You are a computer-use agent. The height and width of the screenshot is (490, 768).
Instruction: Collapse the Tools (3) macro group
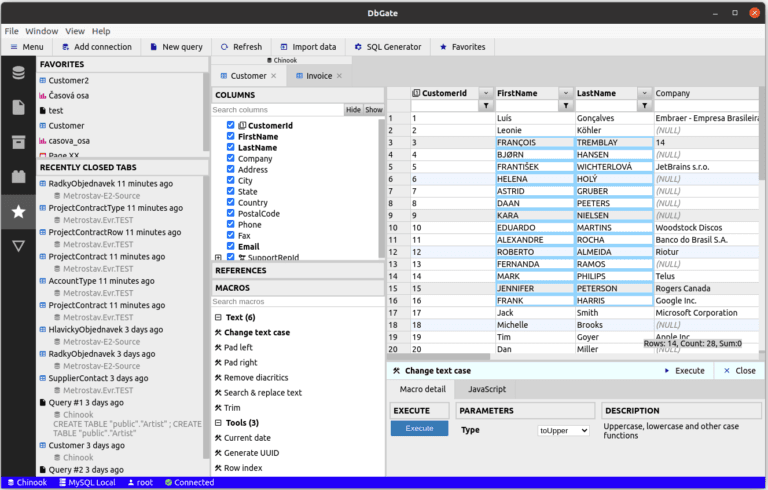coord(218,423)
